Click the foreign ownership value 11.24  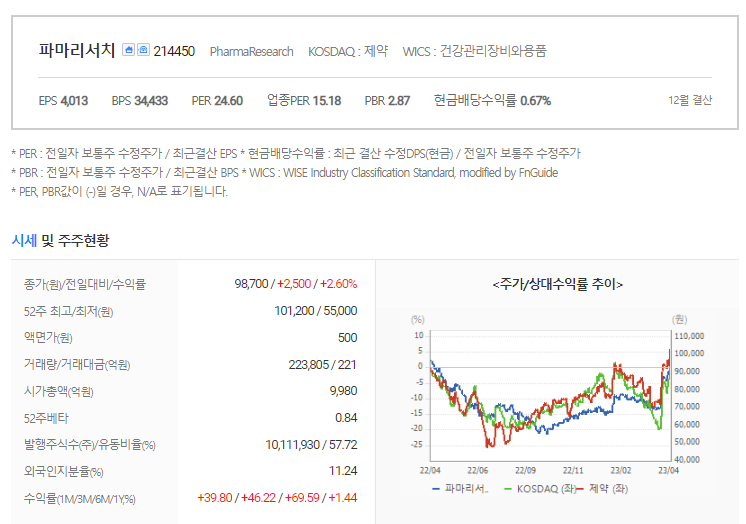pos(343,471)
